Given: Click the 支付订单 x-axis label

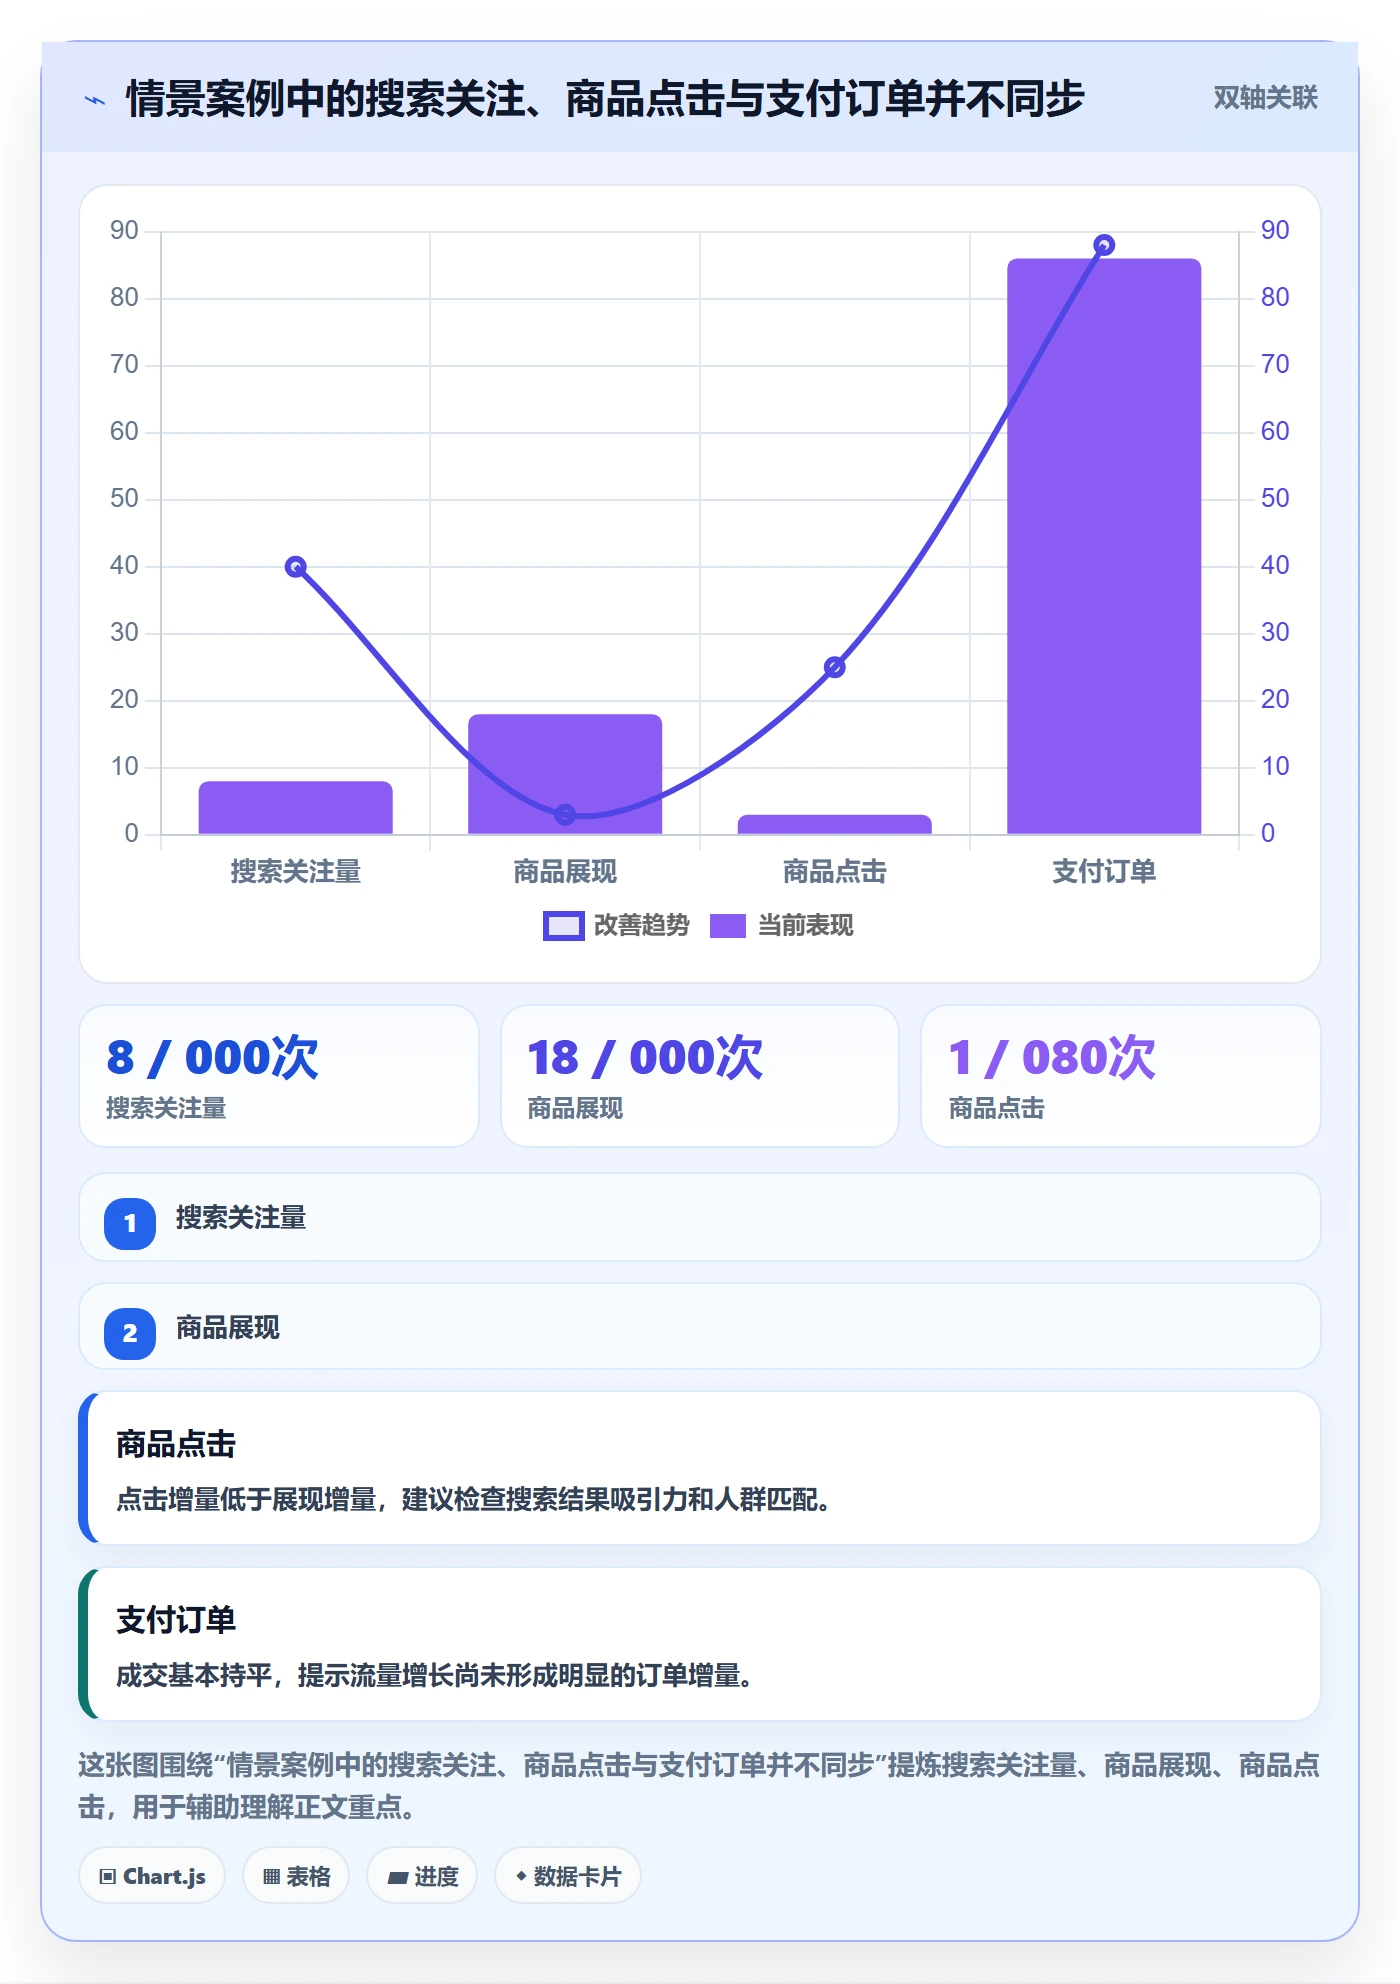Looking at the screenshot, I should (x=1104, y=872).
